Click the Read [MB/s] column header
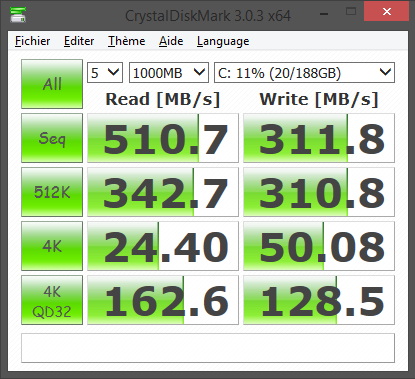This screenshot has width=415, height=379. pyautogui.click(x=163, y=99)
